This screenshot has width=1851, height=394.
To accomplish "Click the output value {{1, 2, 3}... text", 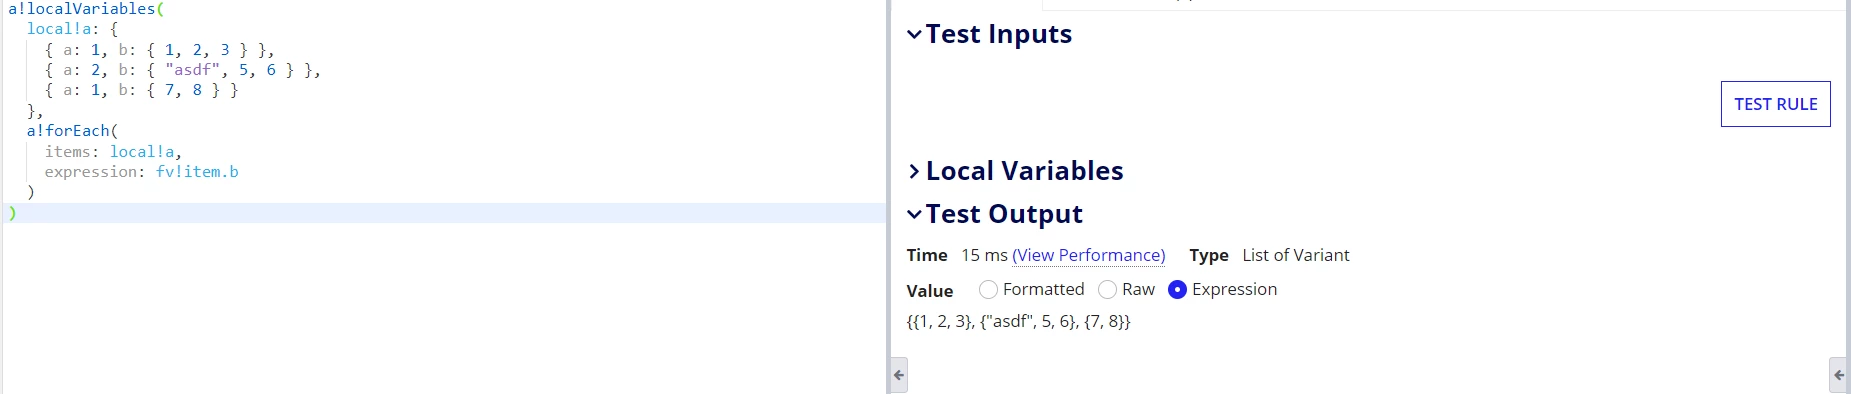I will point(1018,321).
